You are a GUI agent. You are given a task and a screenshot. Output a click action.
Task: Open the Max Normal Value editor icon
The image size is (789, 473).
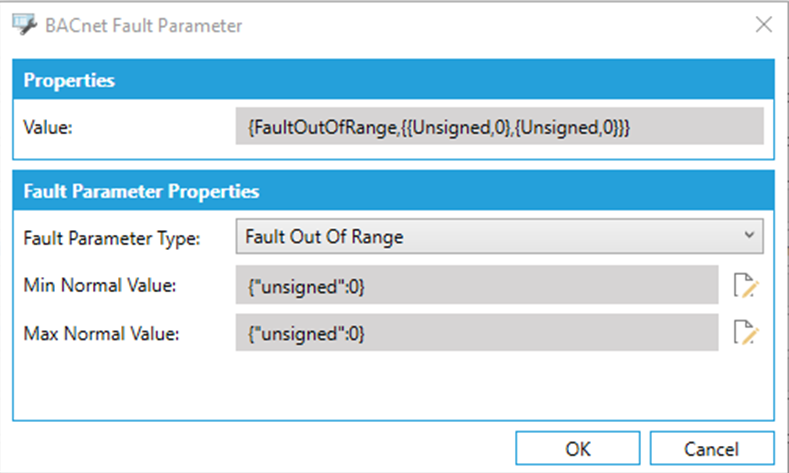pyautogui.click(x=745, y=333)
